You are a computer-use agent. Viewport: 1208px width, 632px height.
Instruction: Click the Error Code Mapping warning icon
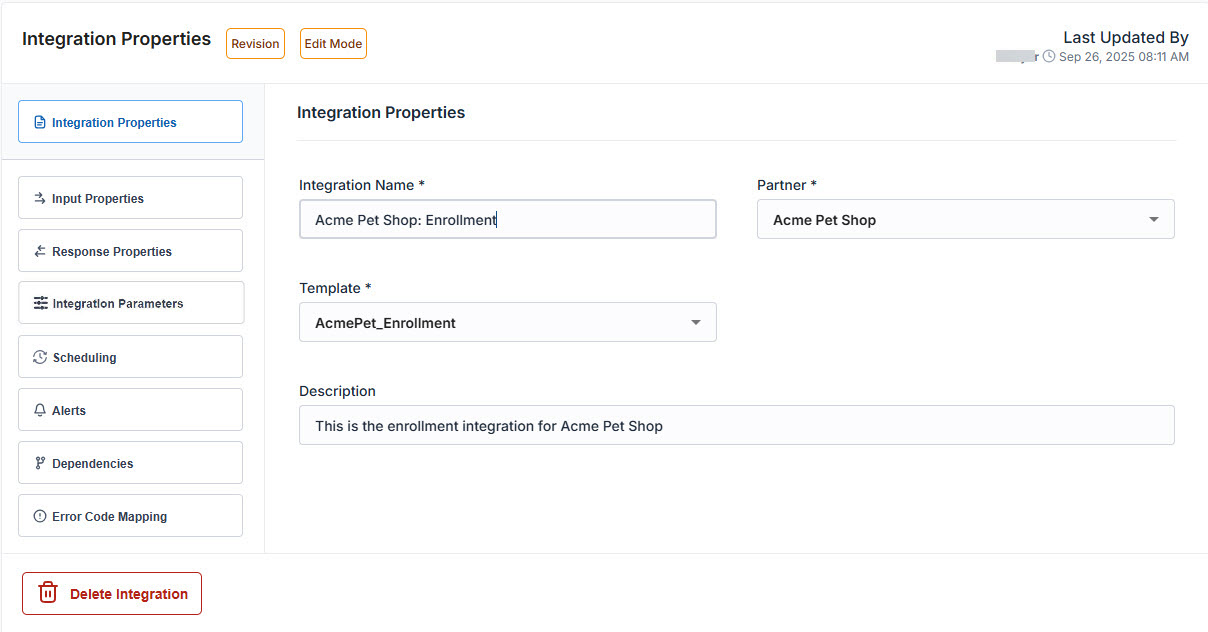click(40, 516)
